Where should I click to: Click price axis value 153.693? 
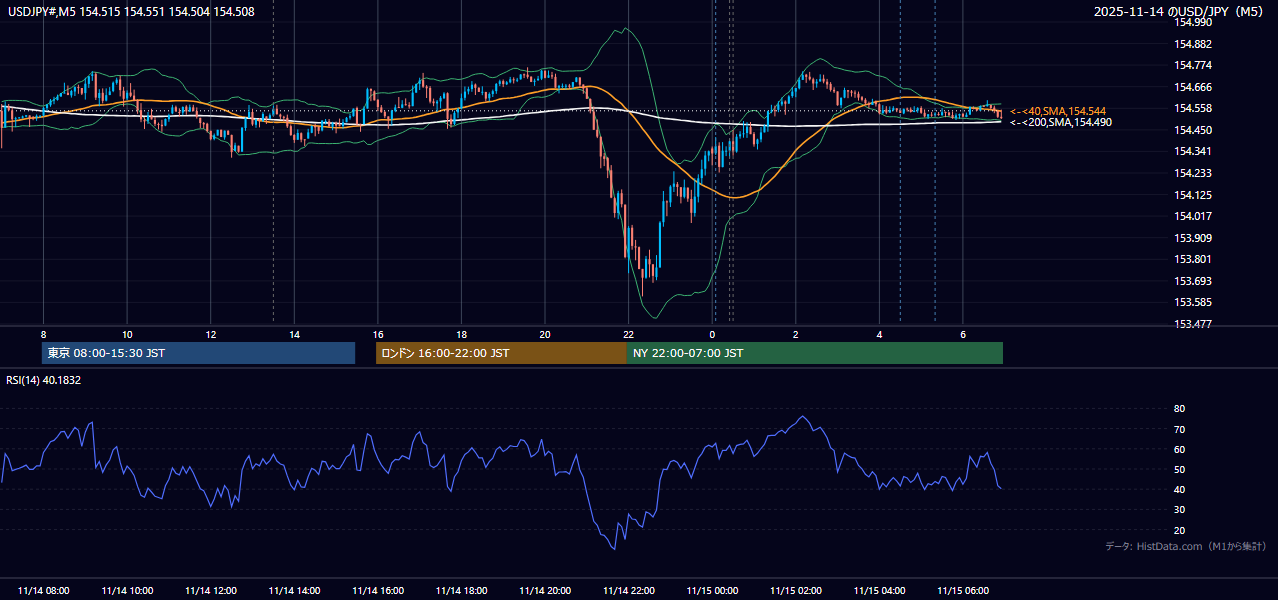(1193, 281)
